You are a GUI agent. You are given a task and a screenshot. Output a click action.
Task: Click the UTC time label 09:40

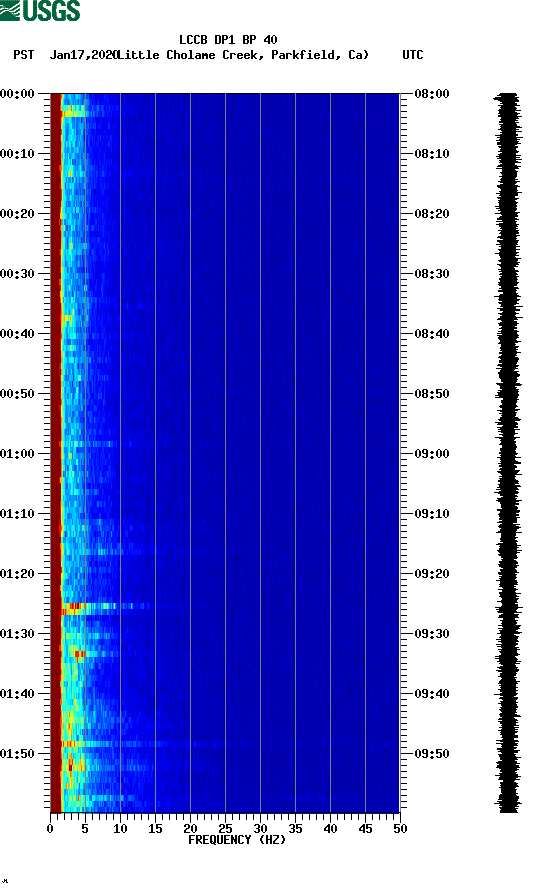click(432, 694)
